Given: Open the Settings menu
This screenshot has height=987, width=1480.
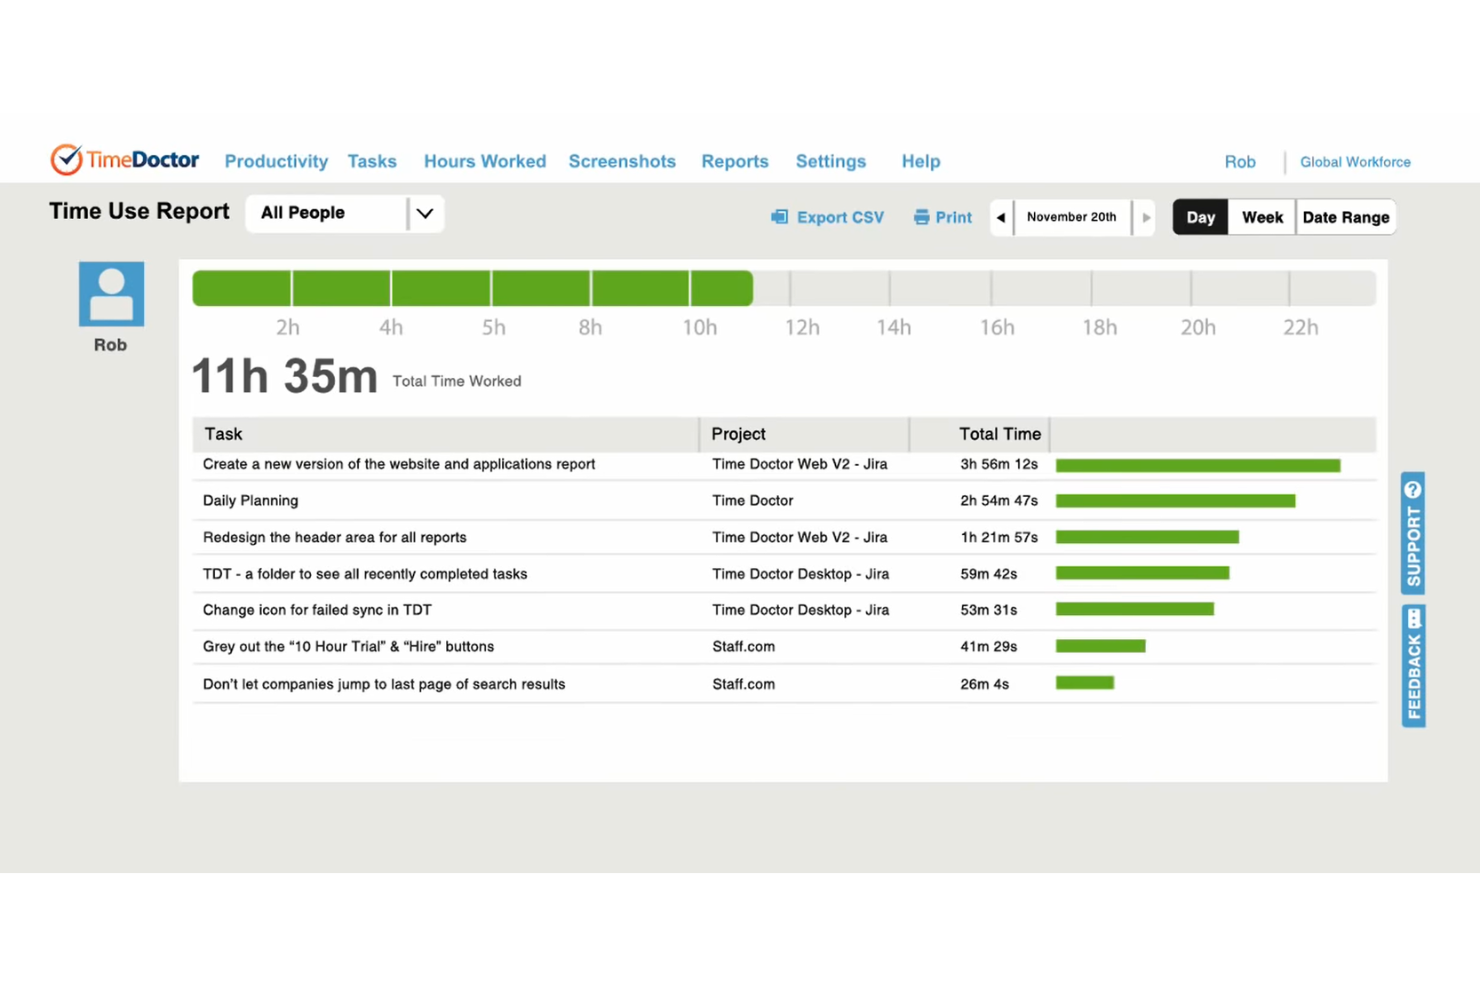Looking at the screenshot, I should pos(831,161).
